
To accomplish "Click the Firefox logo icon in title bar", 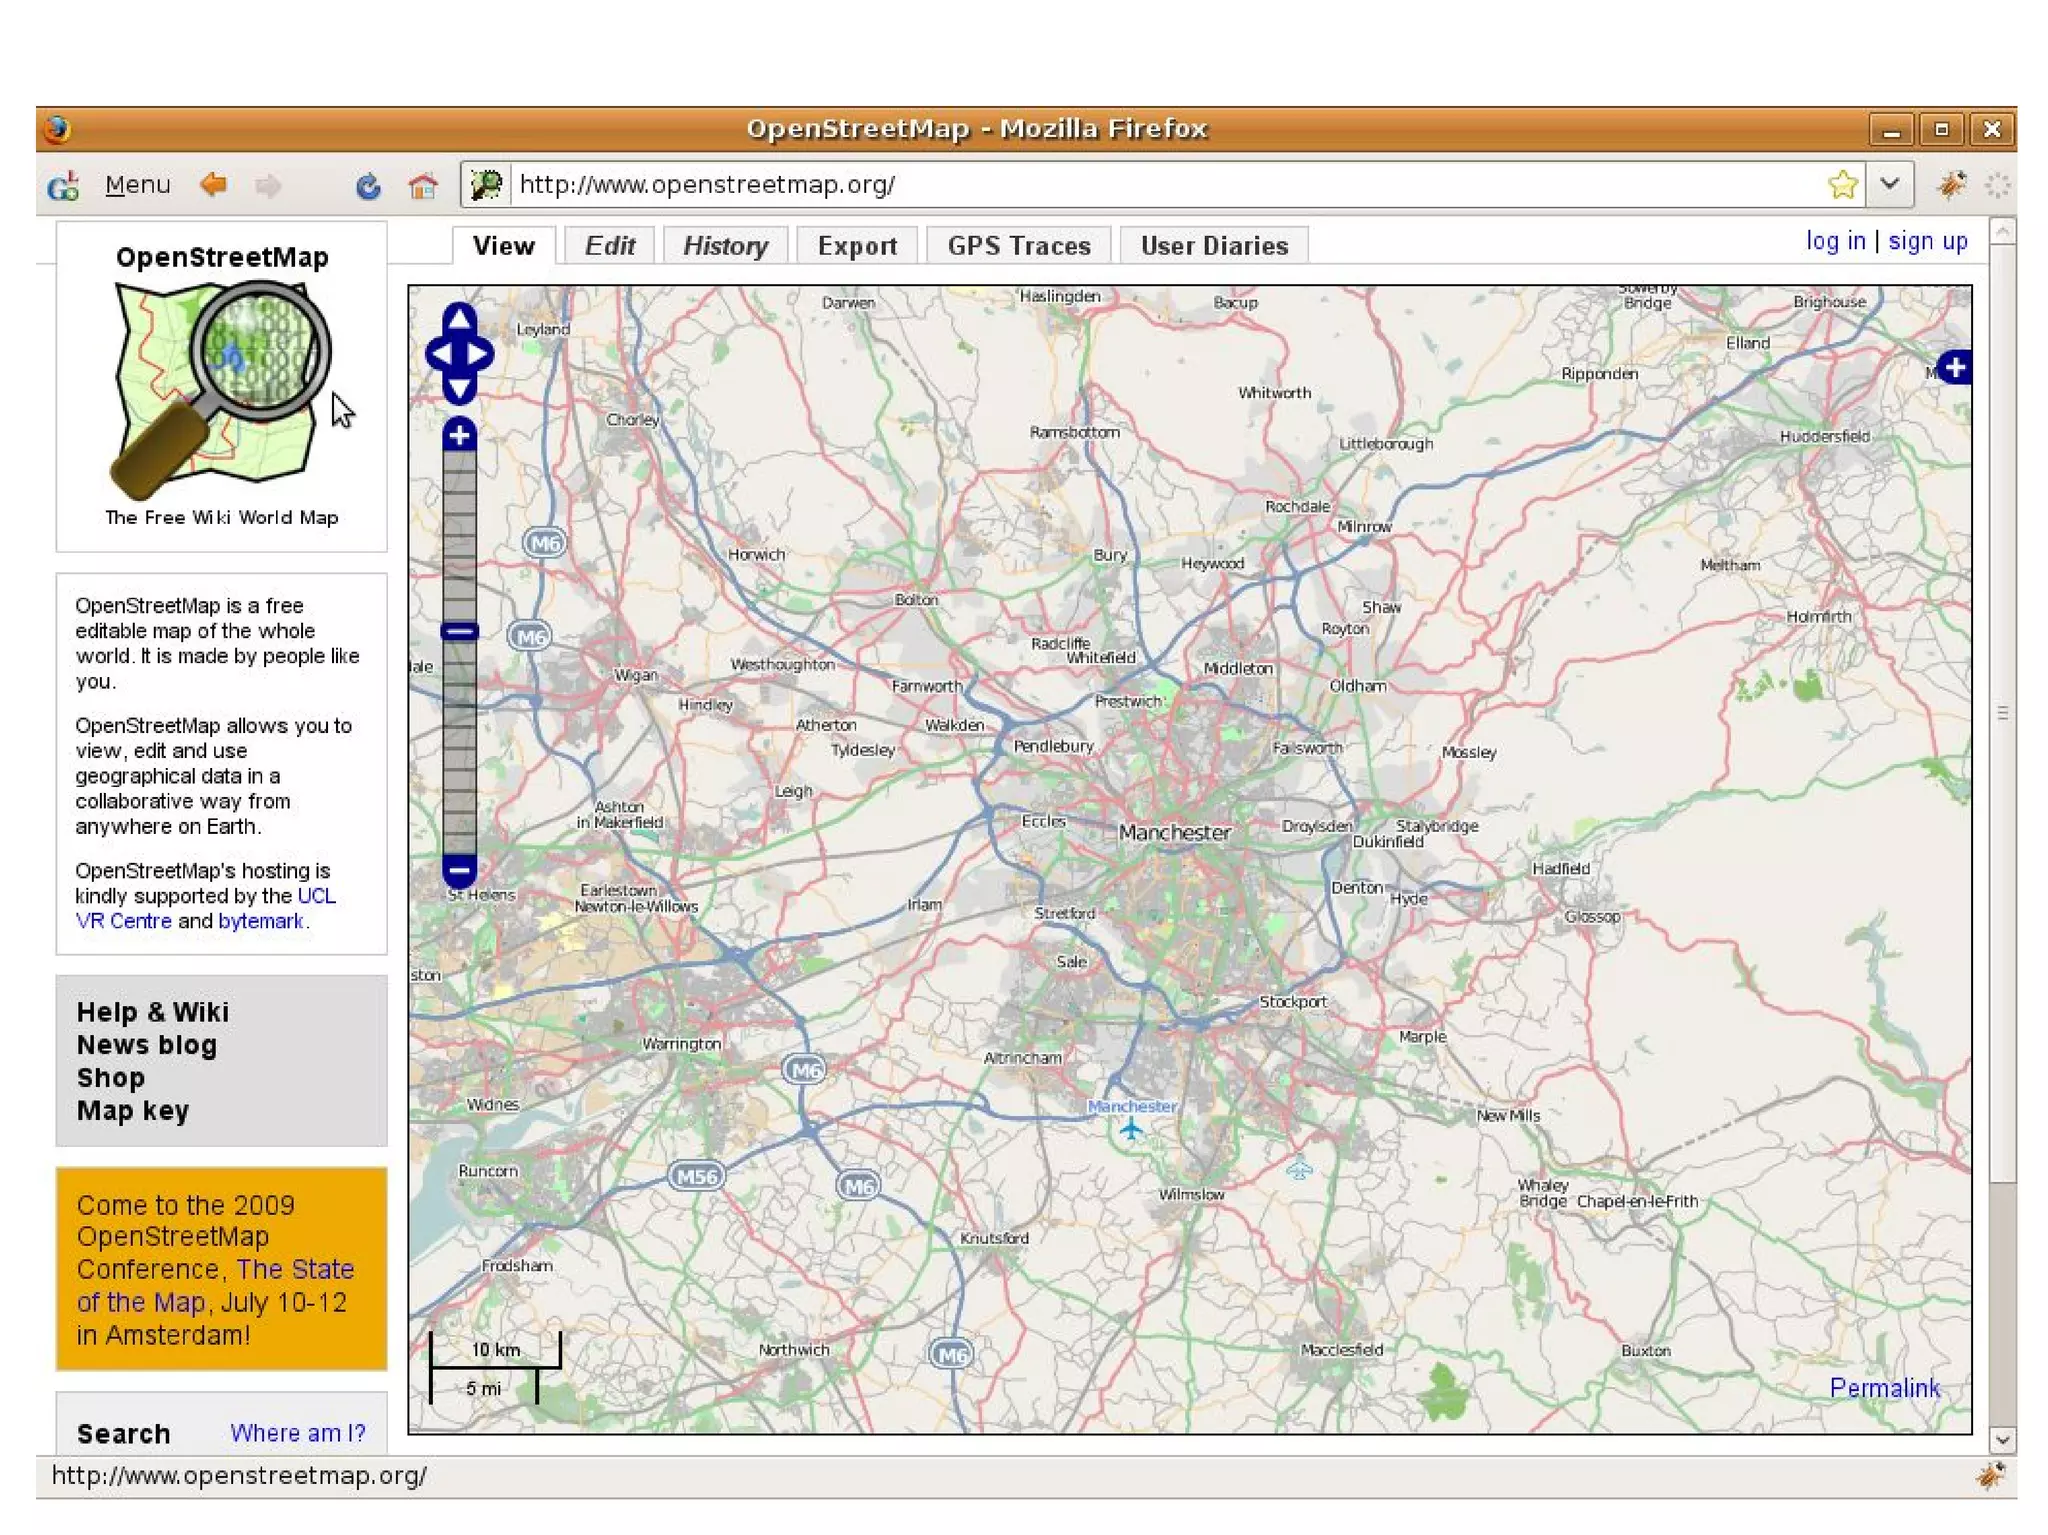I will click(57, 129).
